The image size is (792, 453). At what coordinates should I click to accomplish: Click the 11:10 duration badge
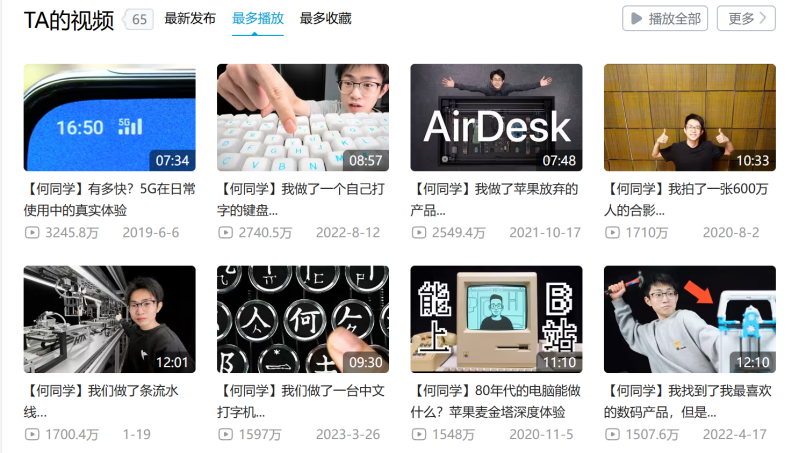click(559, 363)
